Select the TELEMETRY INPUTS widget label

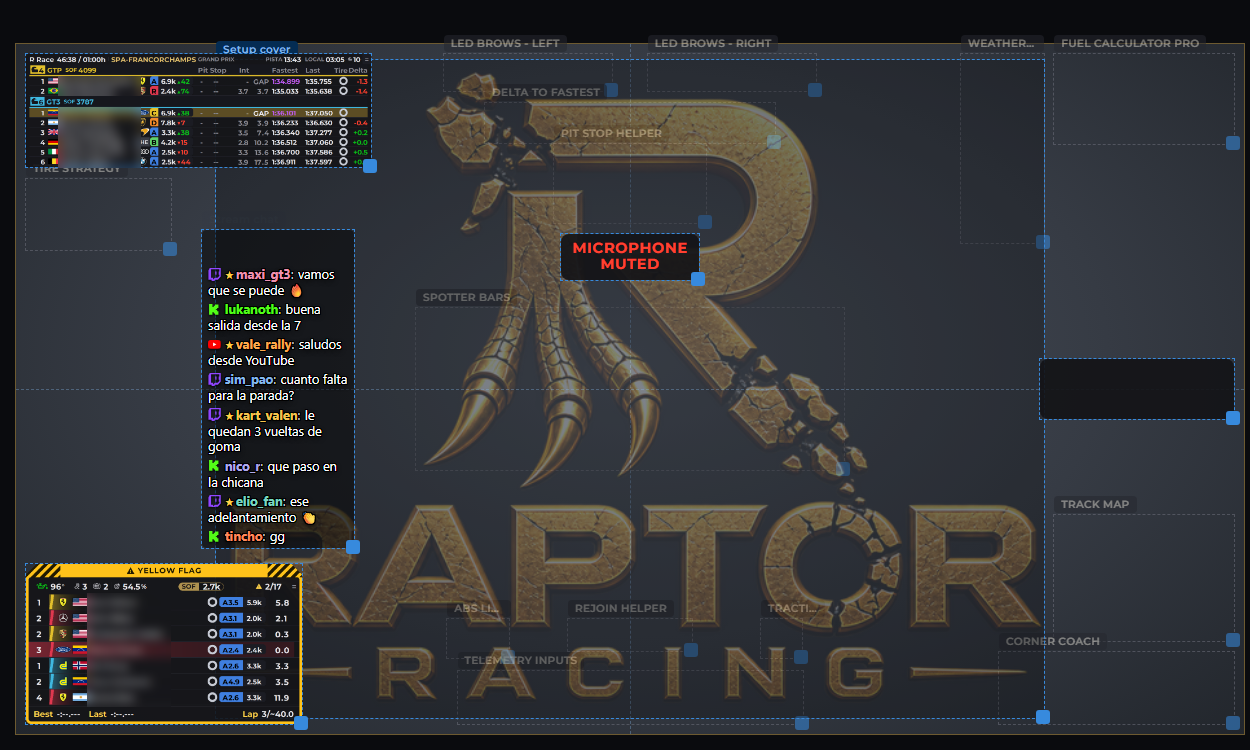click(520, 660)
